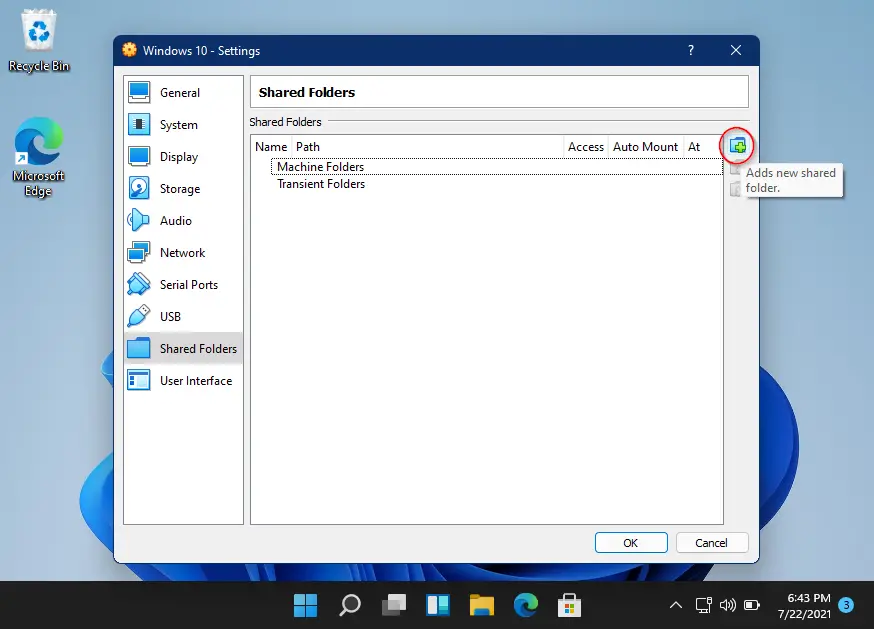This screenshot has width=874, height=629.
Task: Show hidden system tray icons
Action: click(676, 605)
